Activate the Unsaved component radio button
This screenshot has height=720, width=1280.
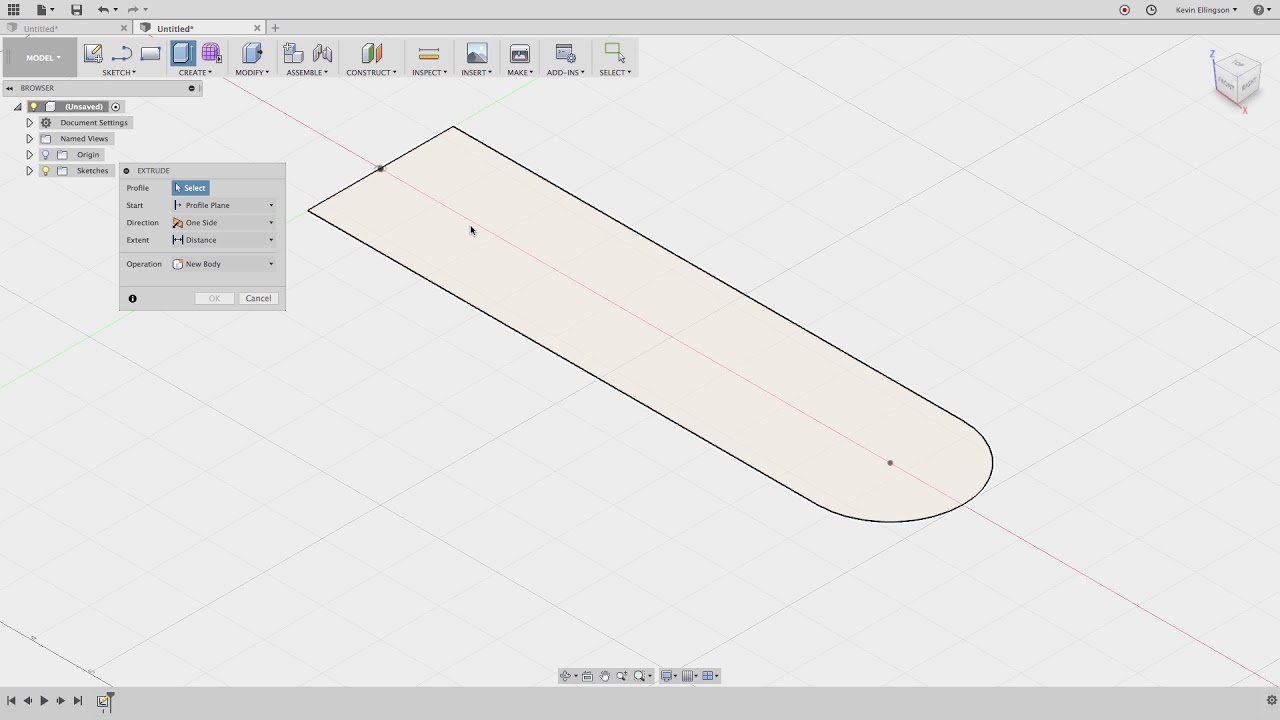[x=116, y=107]
